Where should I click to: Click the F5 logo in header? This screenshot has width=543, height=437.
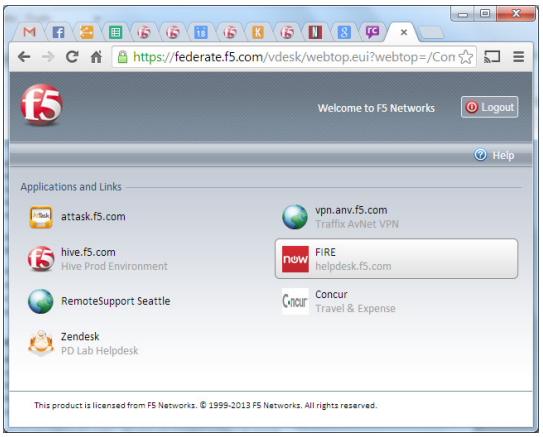pyautogui.click(x=42, y=105)
